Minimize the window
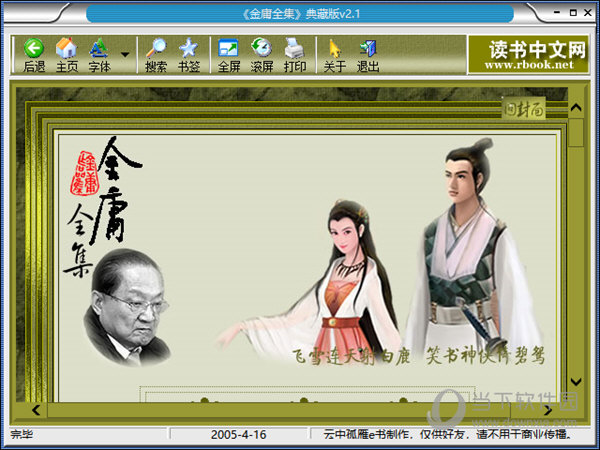Screen dimensions: 600x450 (557, 13)
